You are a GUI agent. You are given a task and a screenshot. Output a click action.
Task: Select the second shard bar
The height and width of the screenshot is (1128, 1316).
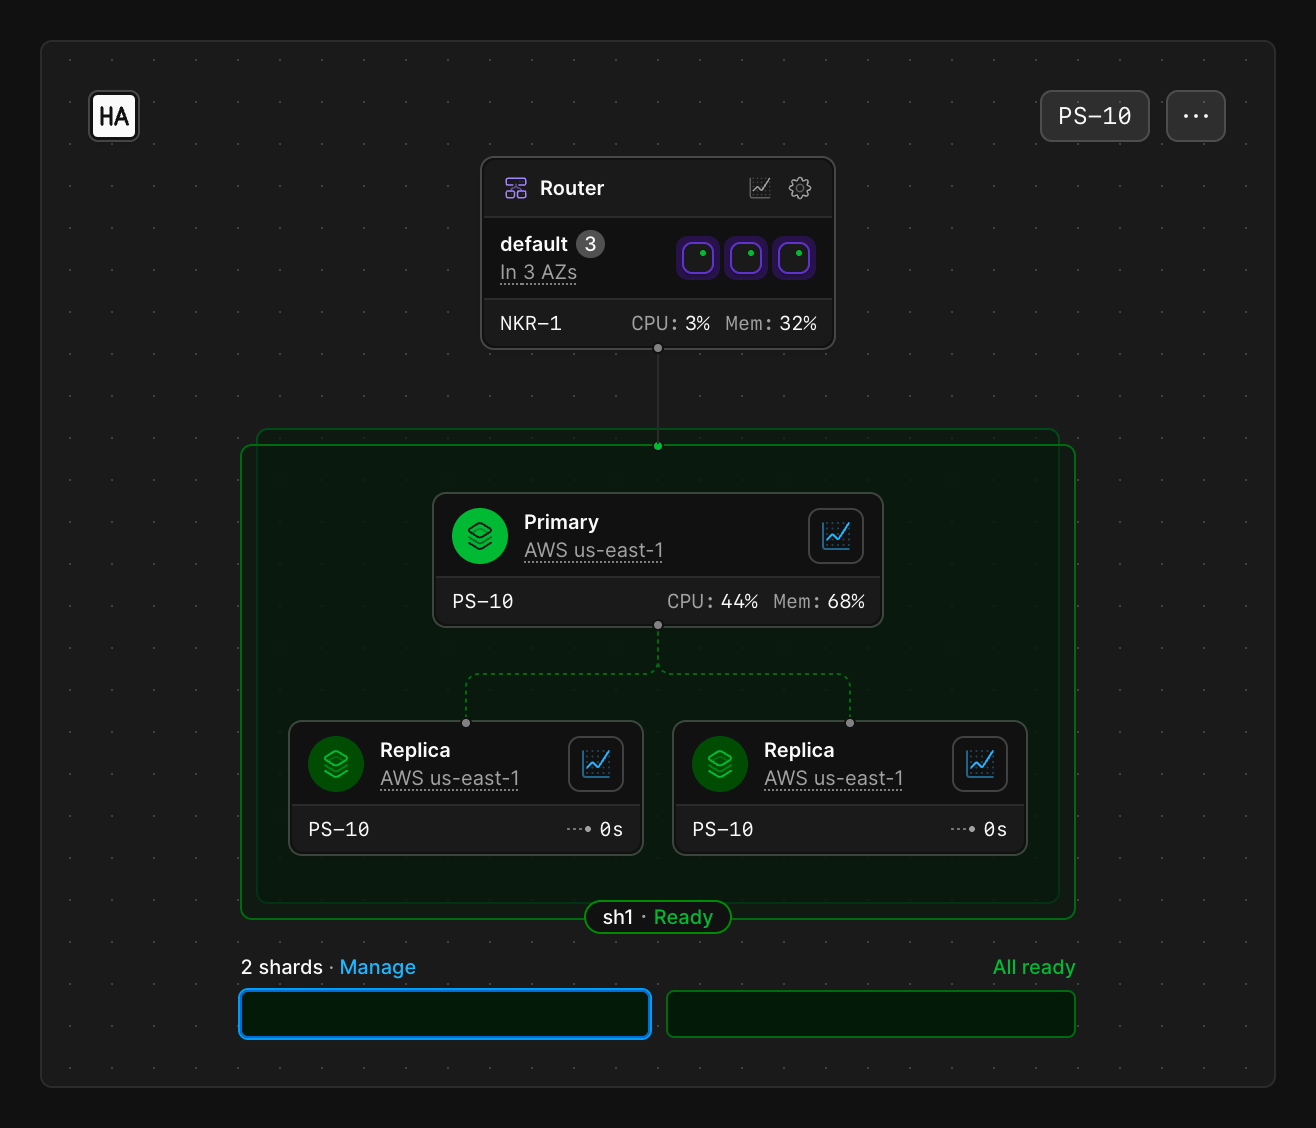pyautogui.click(x=871, y=1014)
